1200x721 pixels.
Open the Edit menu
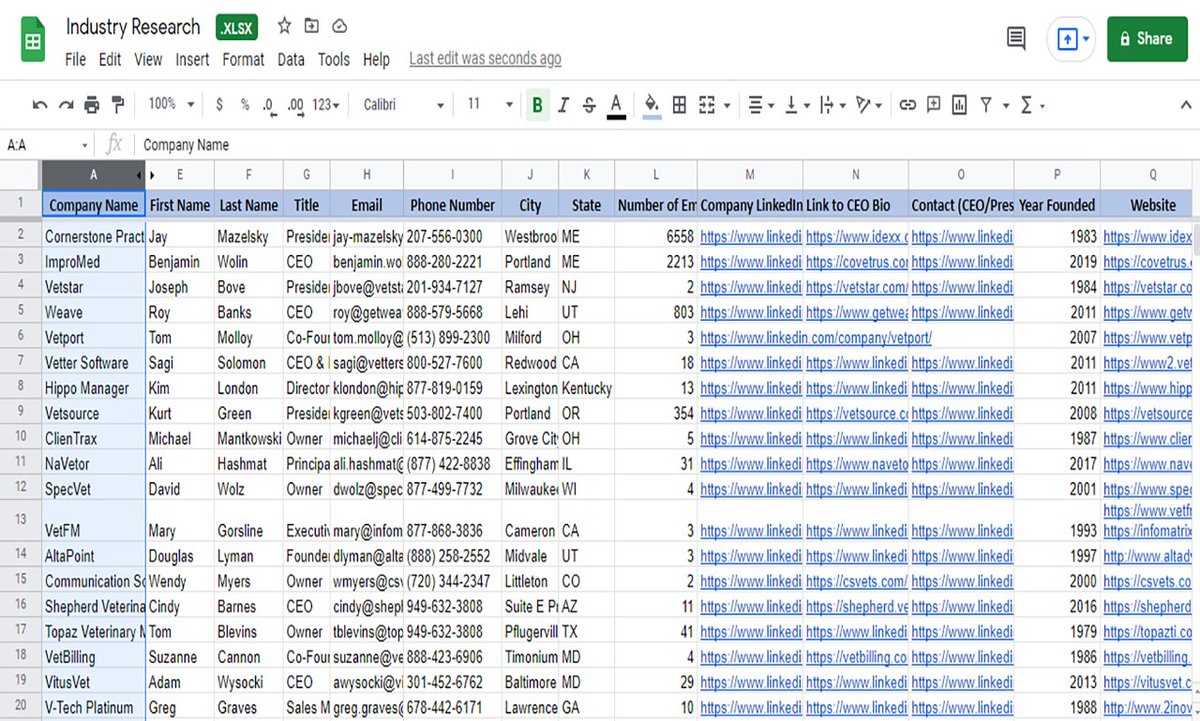pyautogui.click(x=109, y=60)
